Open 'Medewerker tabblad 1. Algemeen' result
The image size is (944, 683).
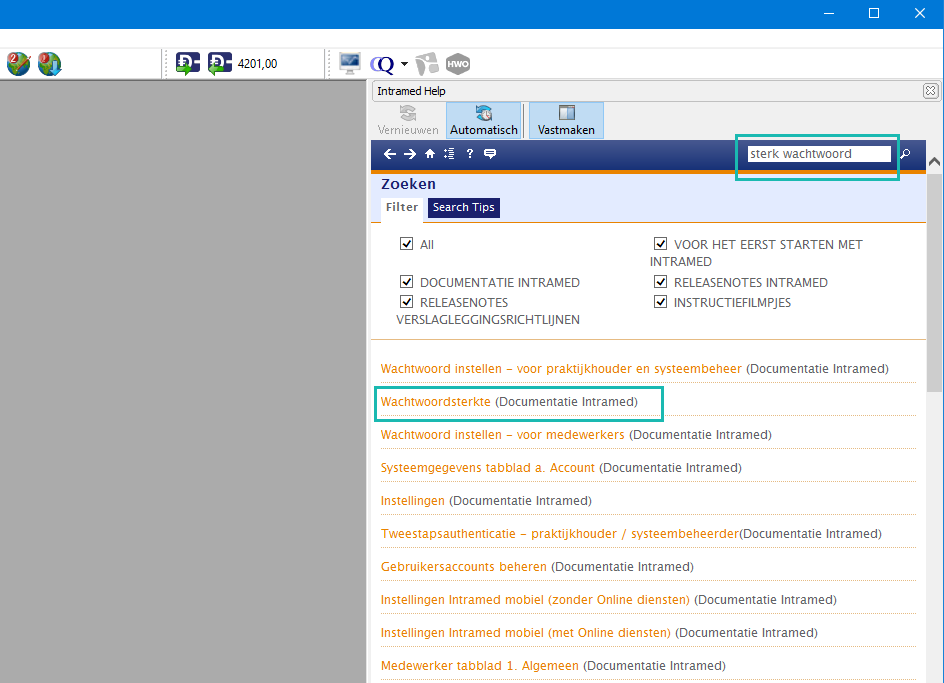point(480,666)
